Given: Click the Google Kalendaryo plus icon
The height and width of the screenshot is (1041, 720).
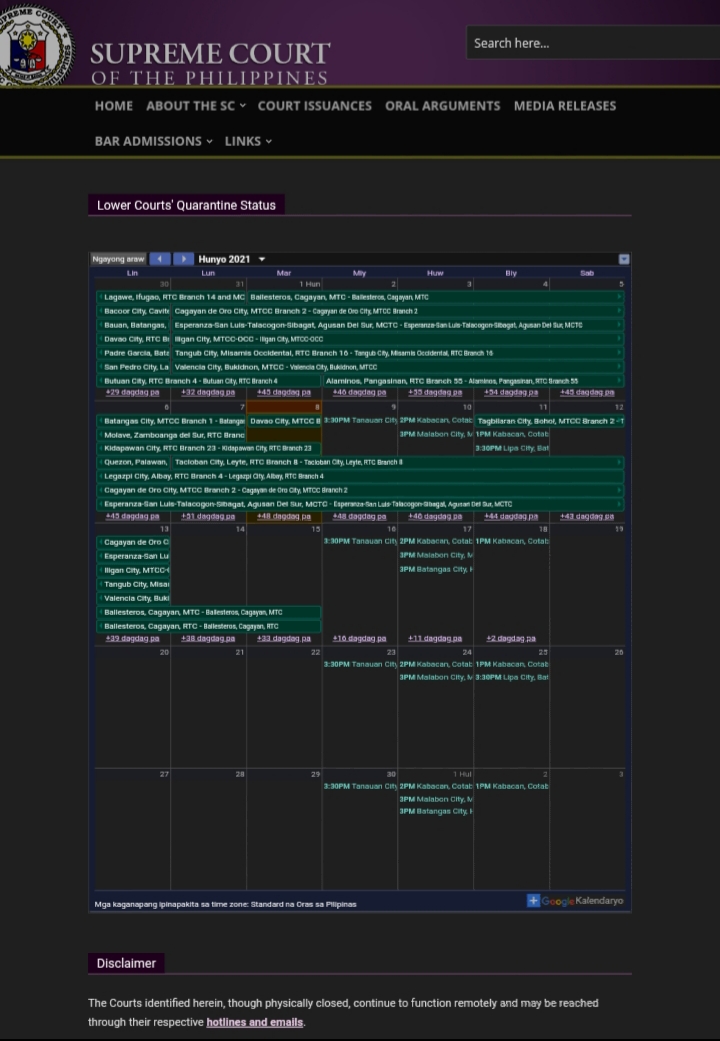Looking at the screenshot, I should 534,901.
